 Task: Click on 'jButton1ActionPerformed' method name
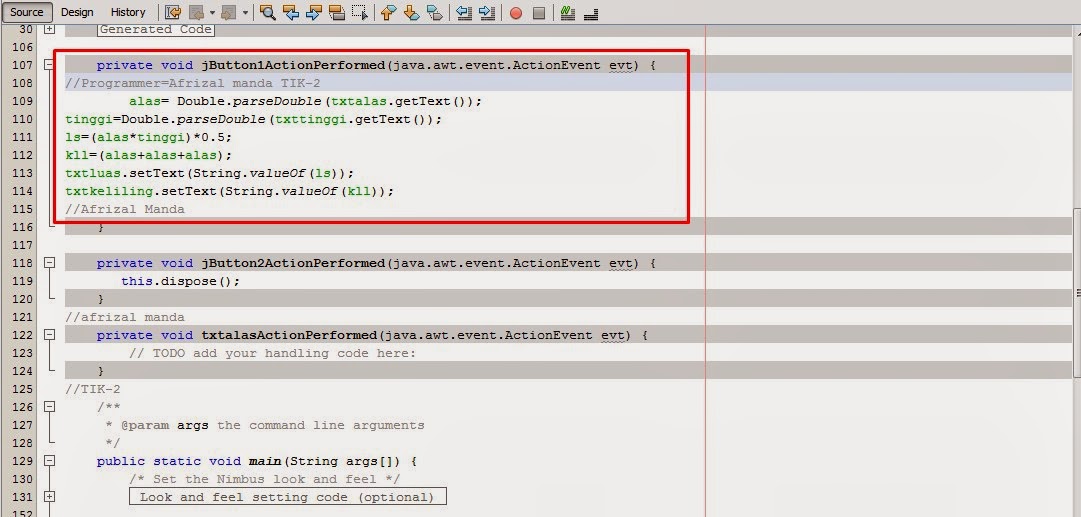pyautogui.click(x=292, y=65)
